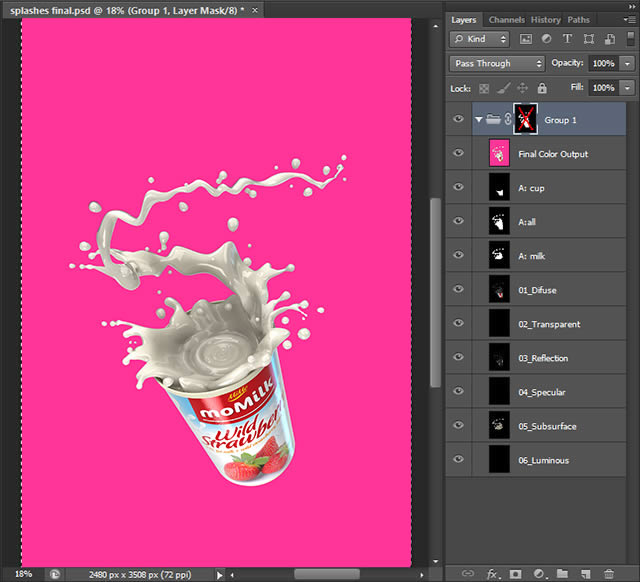Select the Final Color Output layer thumbnail
The width and height of the screenshot is (640, 582).
[499, 153]
